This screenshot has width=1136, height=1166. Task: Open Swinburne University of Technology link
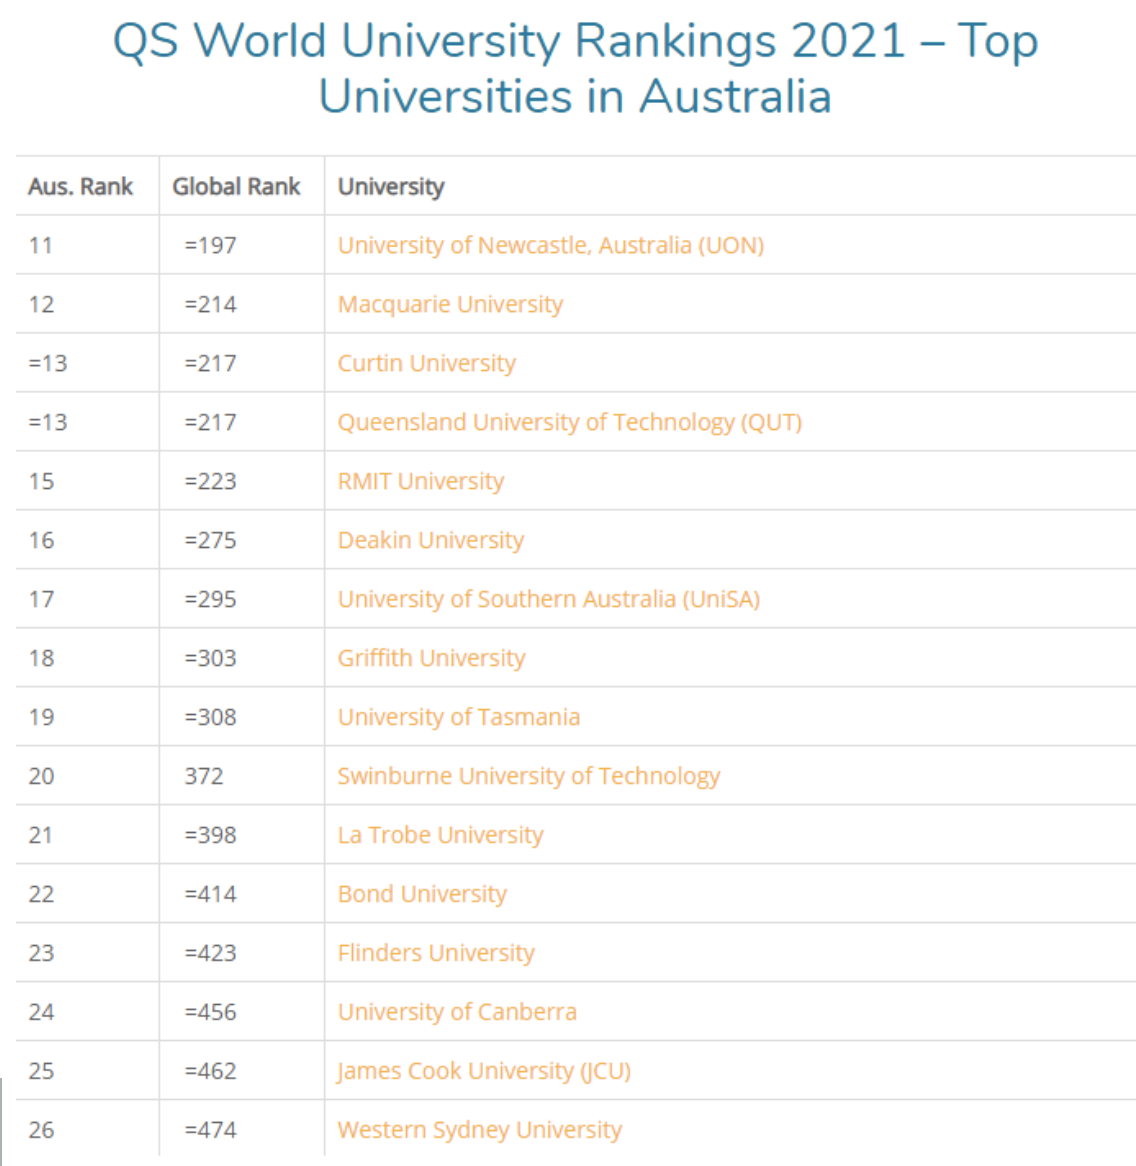pos(529,776)
